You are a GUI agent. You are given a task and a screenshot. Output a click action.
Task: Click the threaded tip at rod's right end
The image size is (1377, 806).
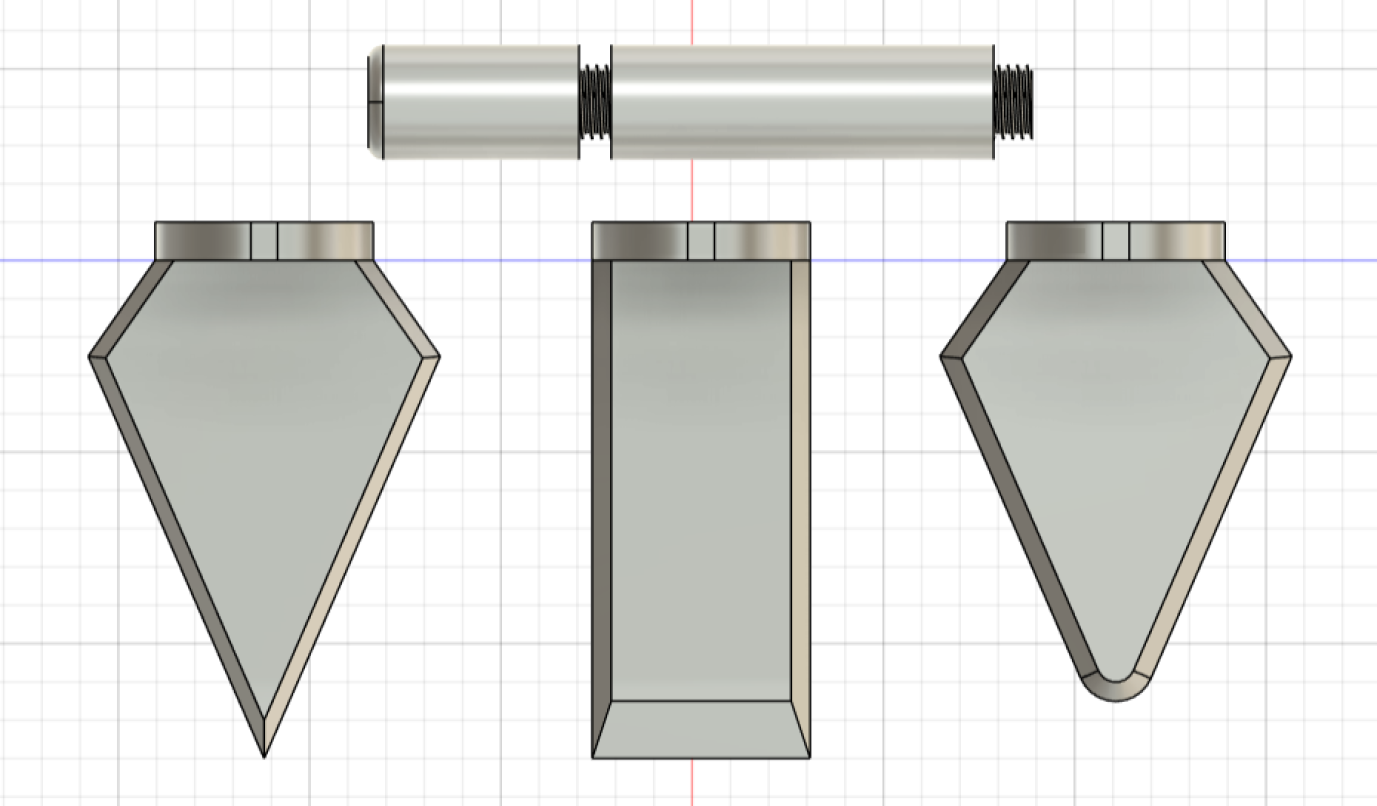click(1013, 101)
